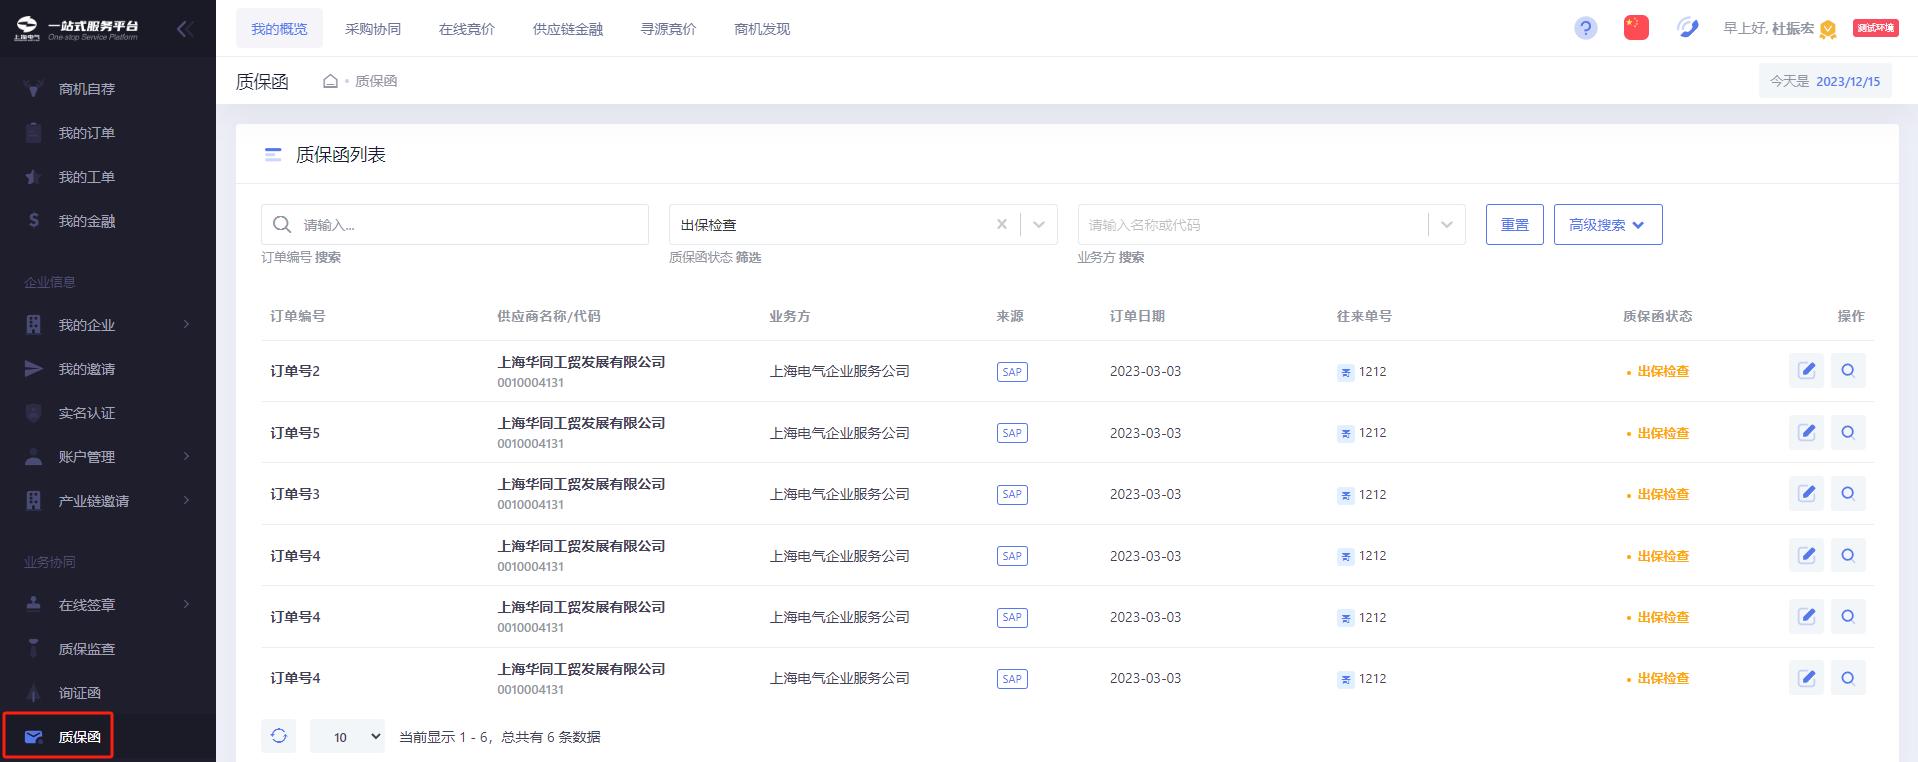Viewport: 1918px width, 762px height.
Task: Edit the 订单号3 row
Action: (x=1807, y=494)
